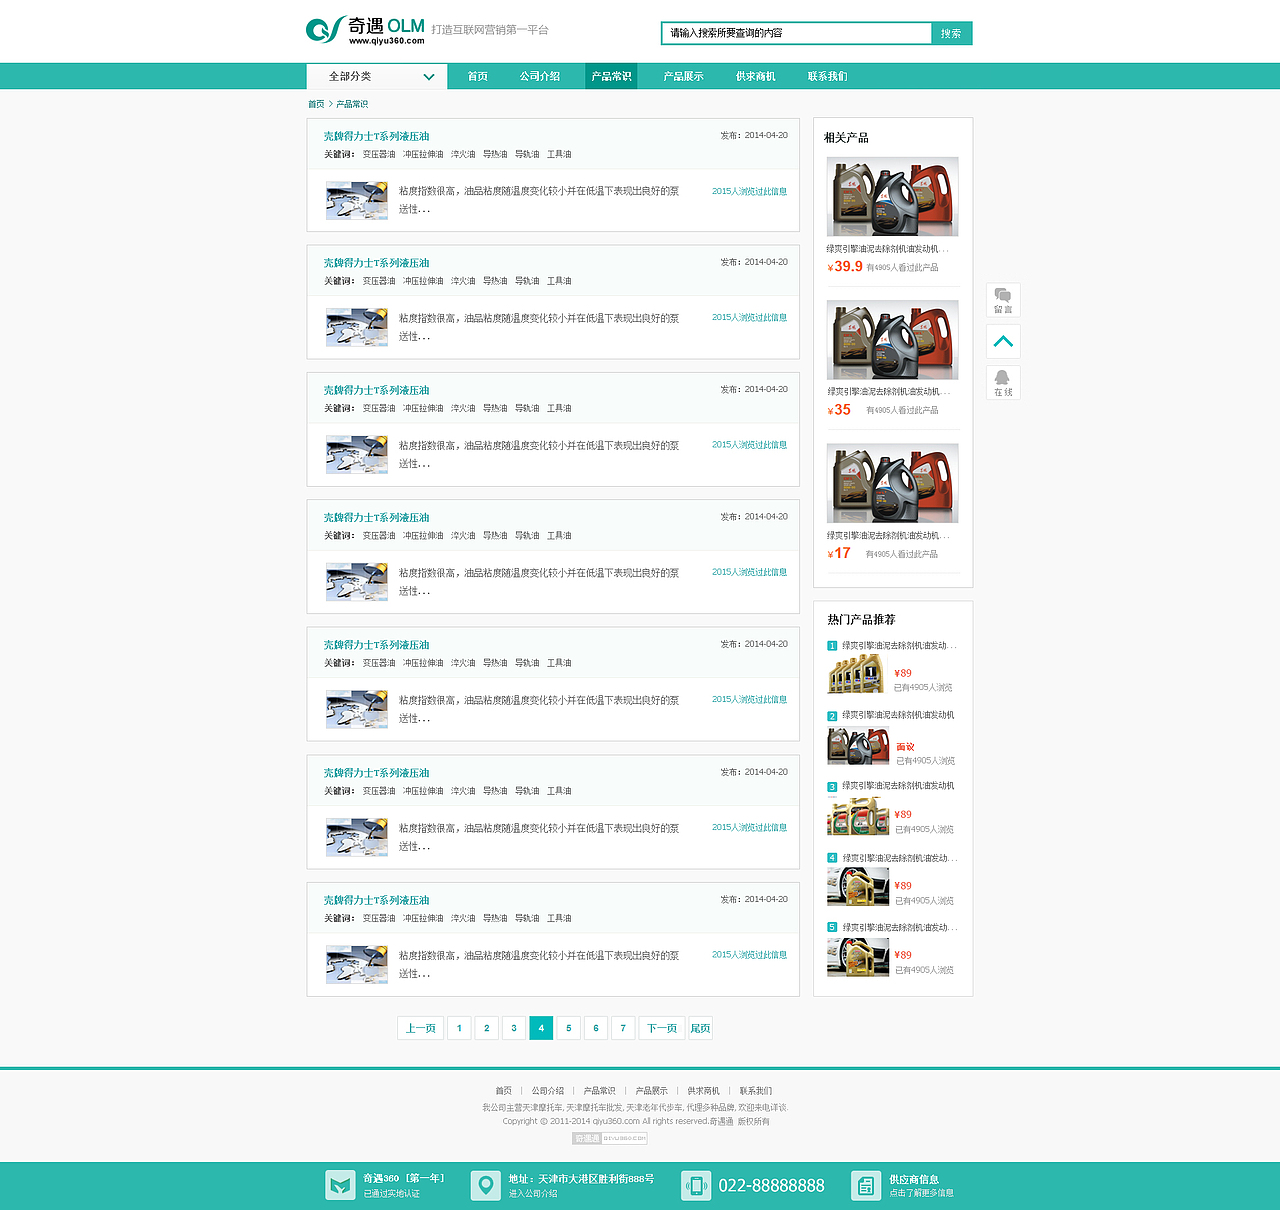Screen dimensions: 1280x1210
Task: Click footer link 公司介绍
Action: 548,1091
